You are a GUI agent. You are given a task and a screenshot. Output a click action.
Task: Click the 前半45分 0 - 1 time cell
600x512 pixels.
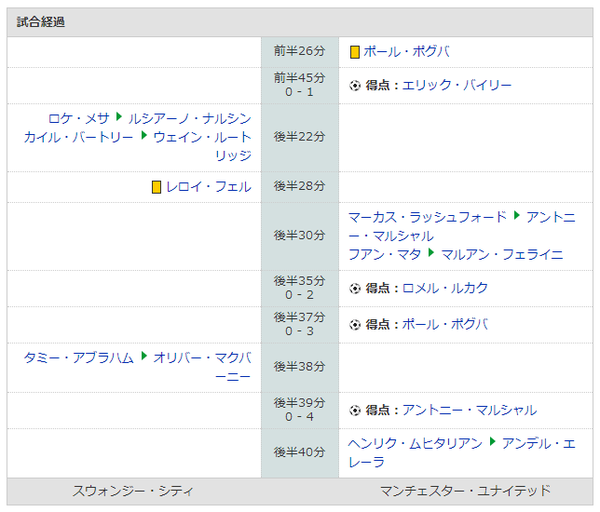tap(300, 85)
